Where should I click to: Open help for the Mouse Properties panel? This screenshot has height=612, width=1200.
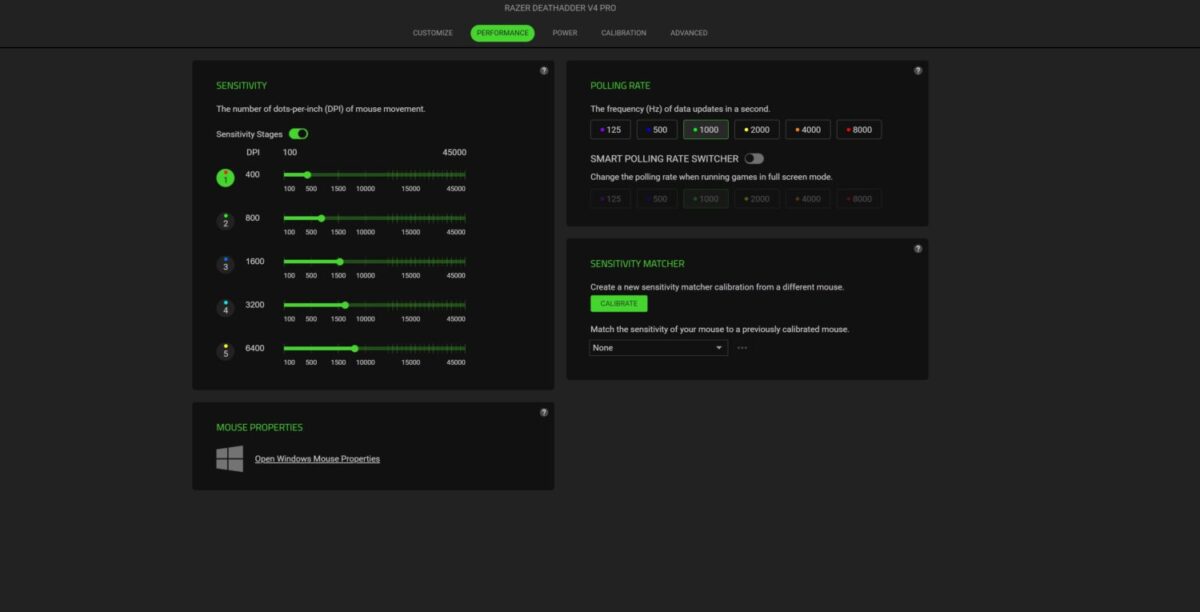(x=544, y=412)
